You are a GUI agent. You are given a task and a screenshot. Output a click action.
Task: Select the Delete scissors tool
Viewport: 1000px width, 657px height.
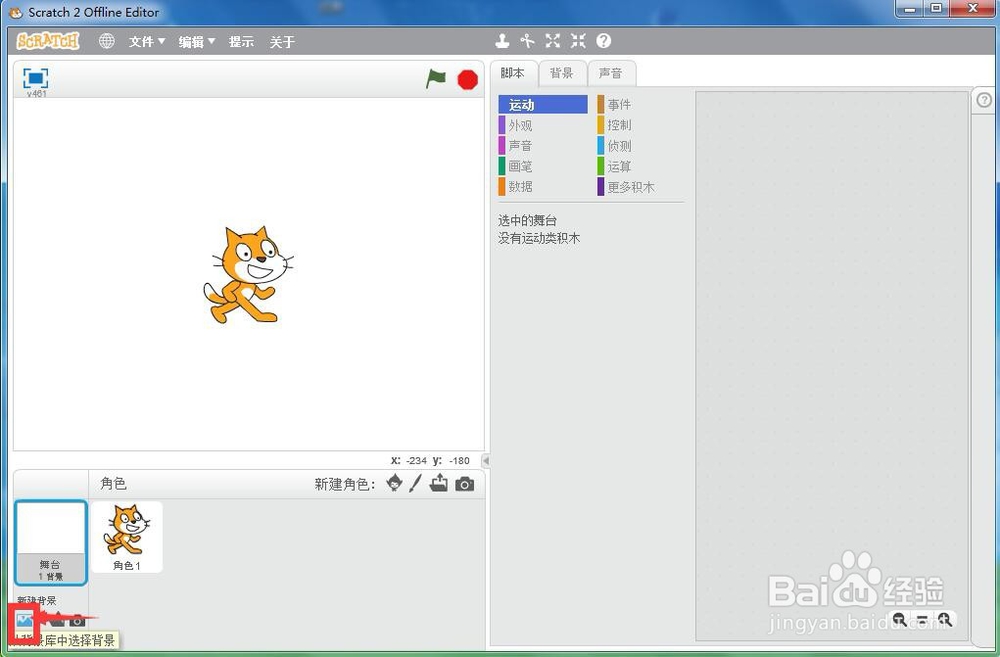pos(527,41)
